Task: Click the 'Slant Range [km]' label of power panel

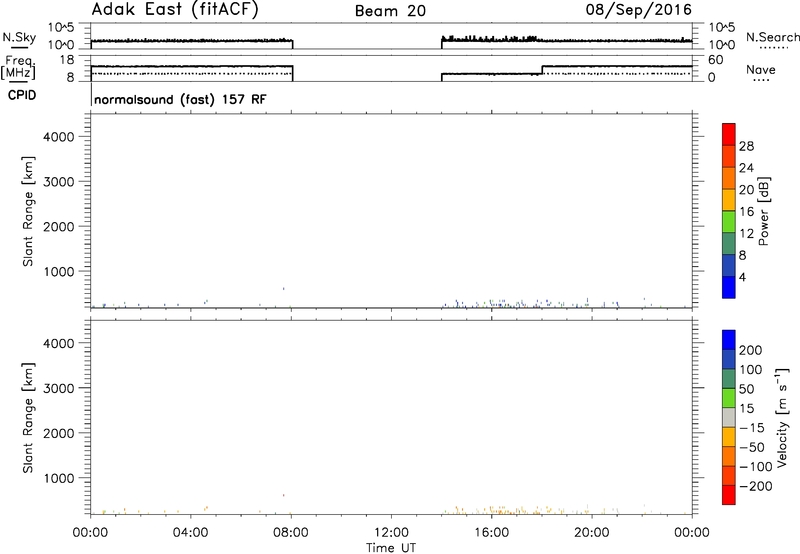Action: (28, 211)
